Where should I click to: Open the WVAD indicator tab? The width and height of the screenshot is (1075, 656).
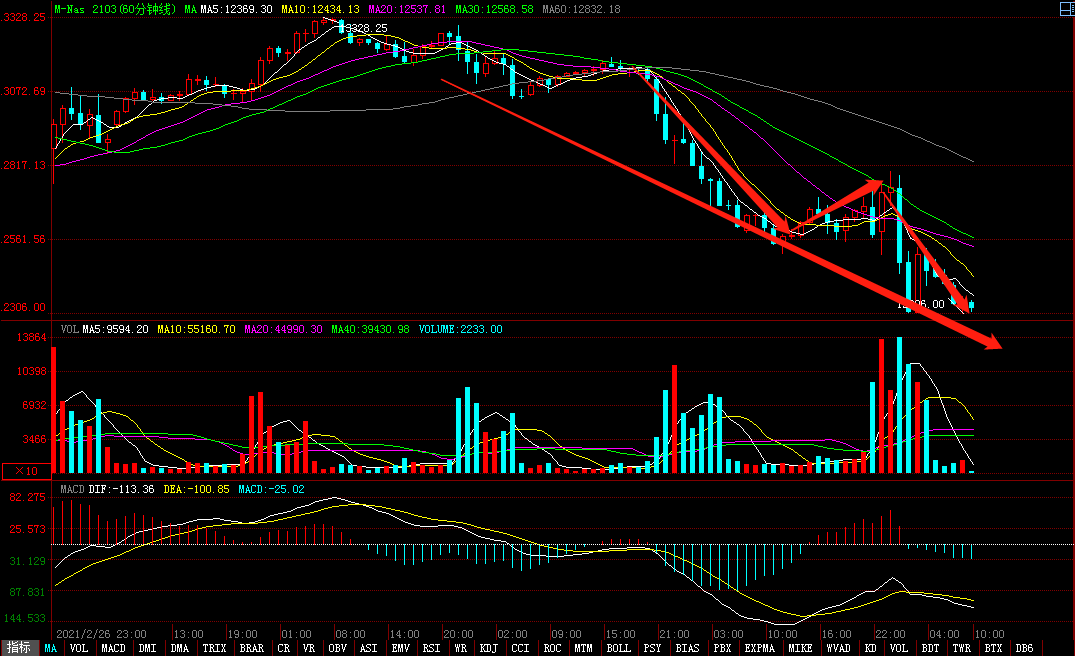838,649
